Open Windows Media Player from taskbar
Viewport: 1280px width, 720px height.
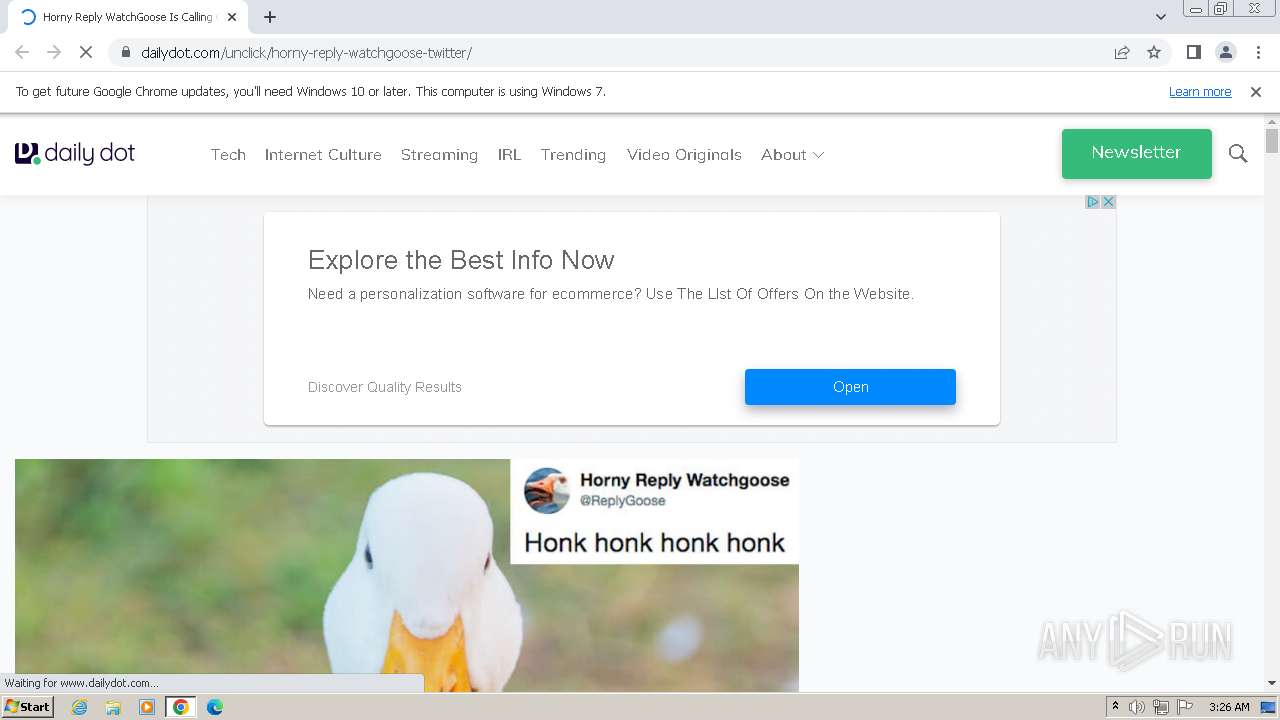click(x=147, y=707)
